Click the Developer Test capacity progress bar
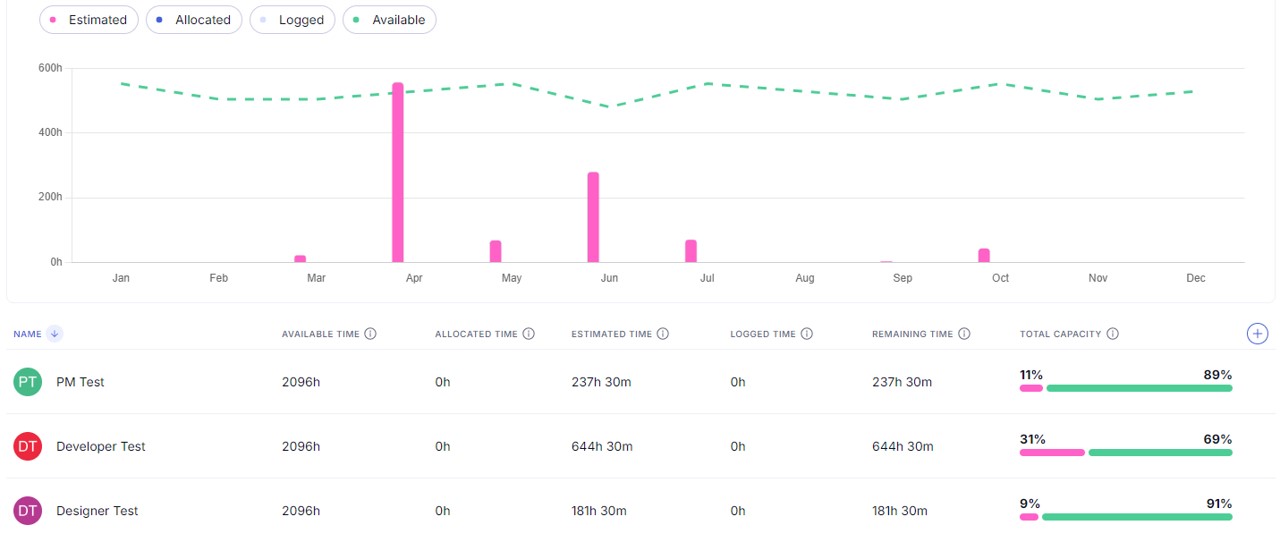1280x542 pixels. click(x=1125, y=453)
